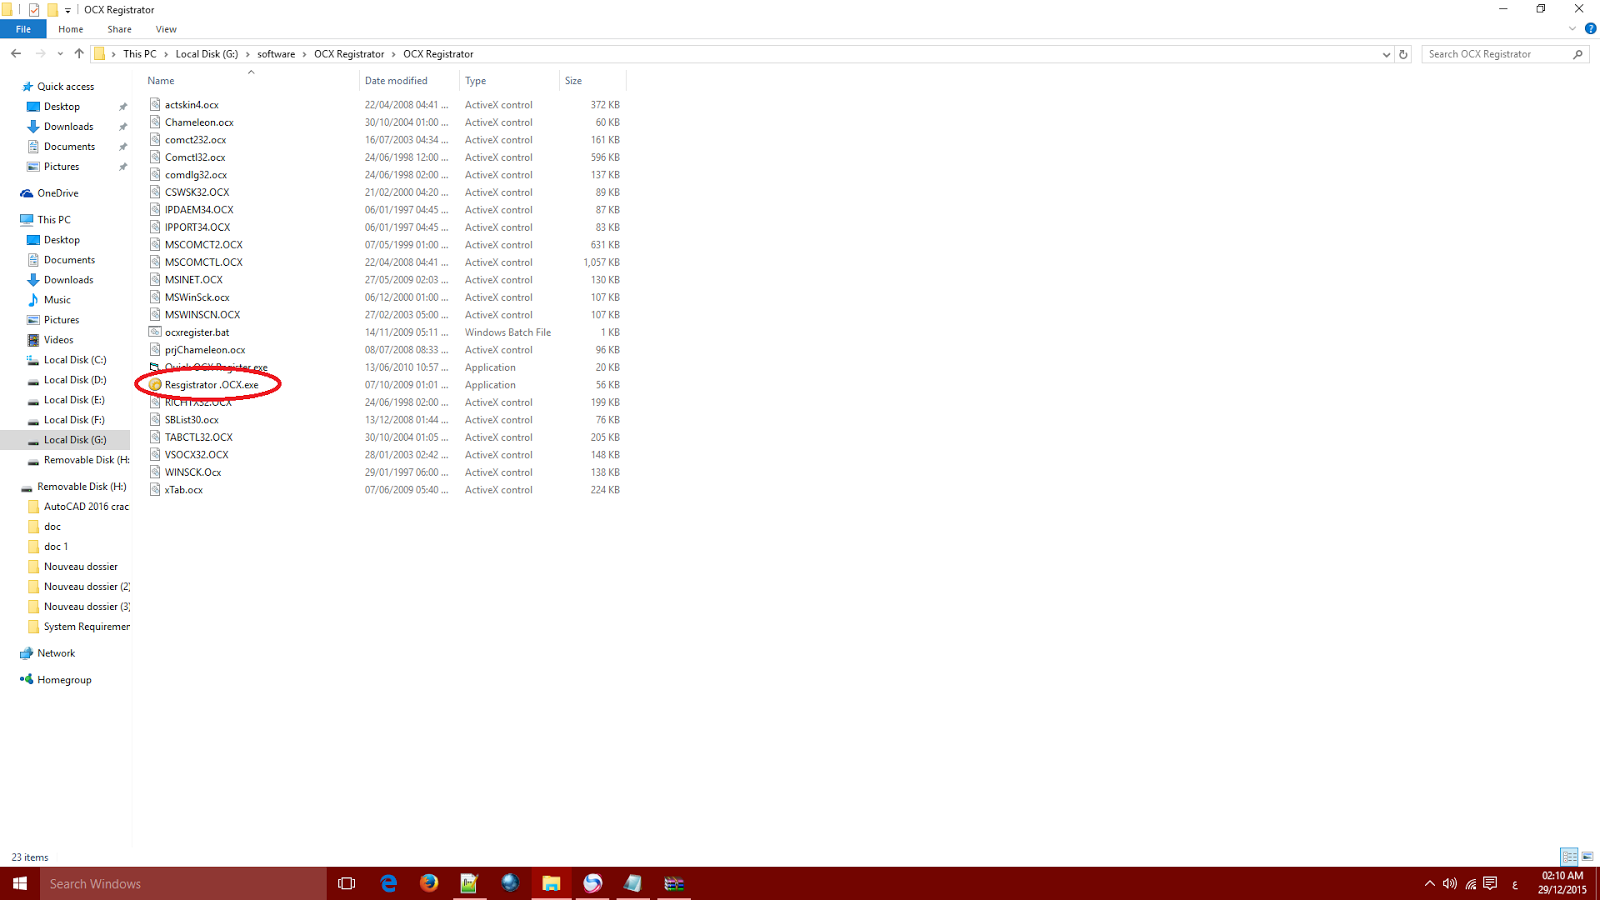Select Local Disk (C:) in navigation pane
The height and width of the screenshot is (900, 1600).
point(74,360)
